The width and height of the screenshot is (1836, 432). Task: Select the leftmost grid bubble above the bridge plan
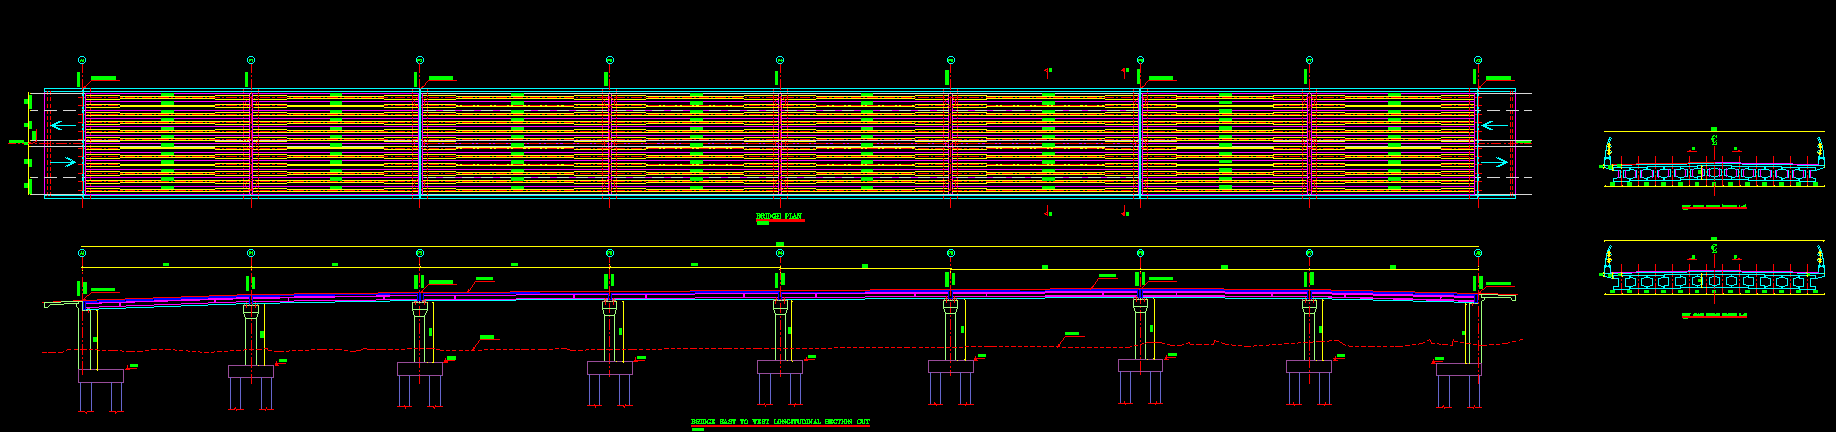(x=82, y=60)
